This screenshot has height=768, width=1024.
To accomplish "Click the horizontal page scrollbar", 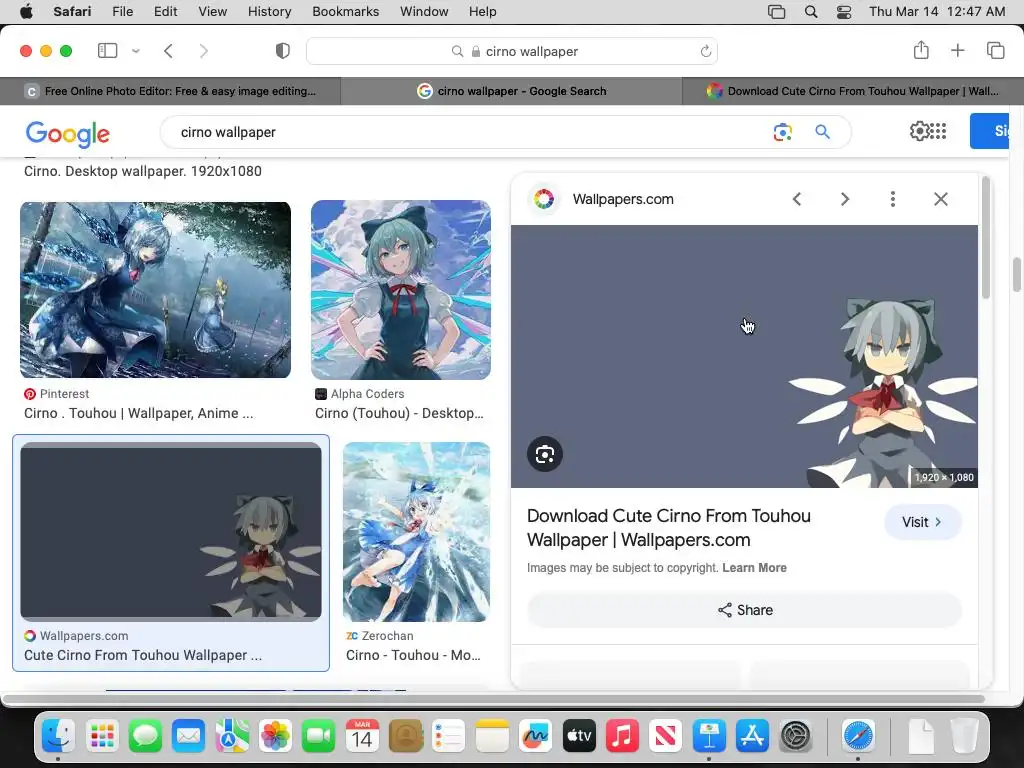I will click(495, 699).
